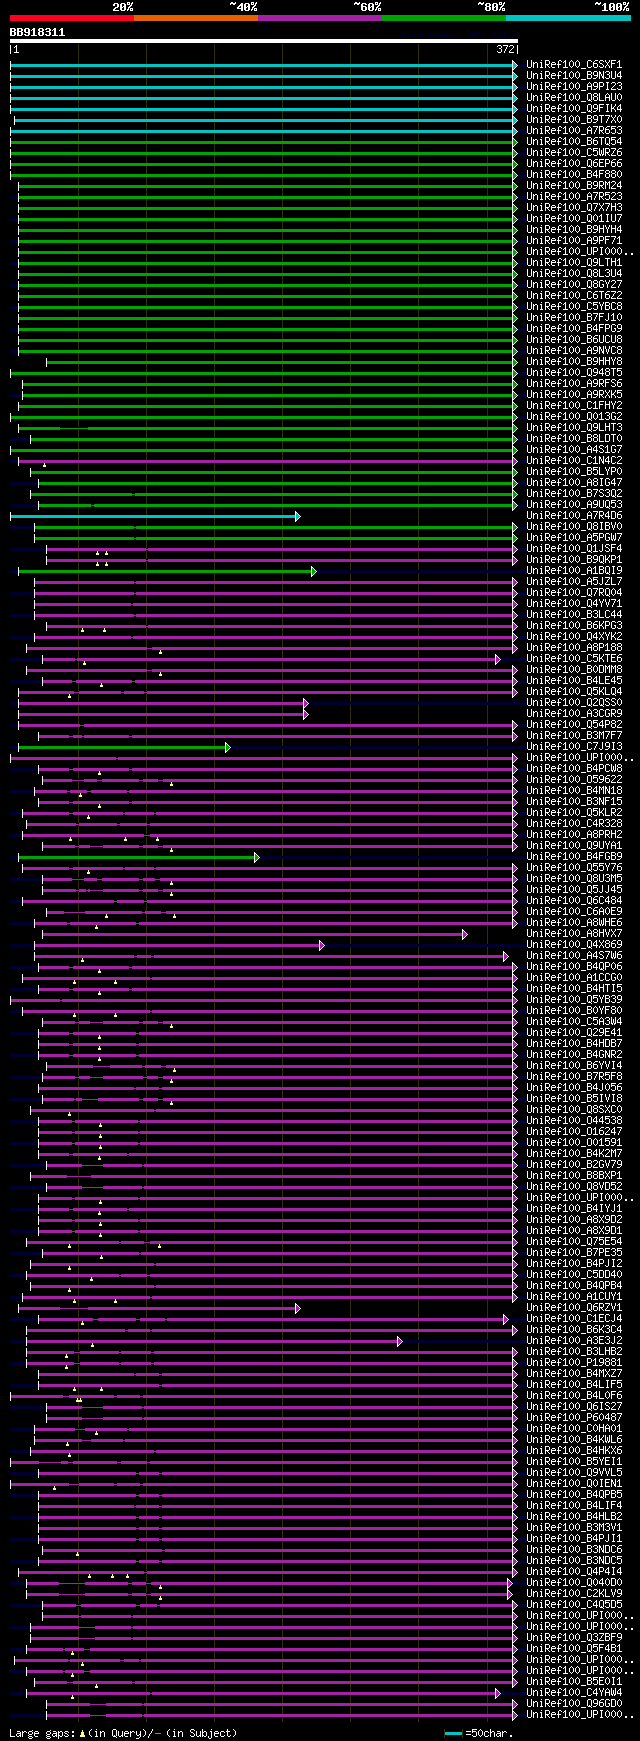
Task: Click label UniRef100_C5WRZ6
Action: [x=574, y=153]
